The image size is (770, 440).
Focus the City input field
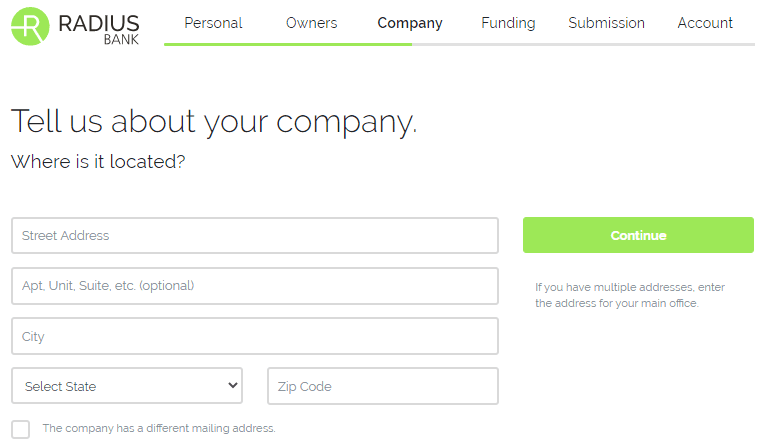[255, 336]
